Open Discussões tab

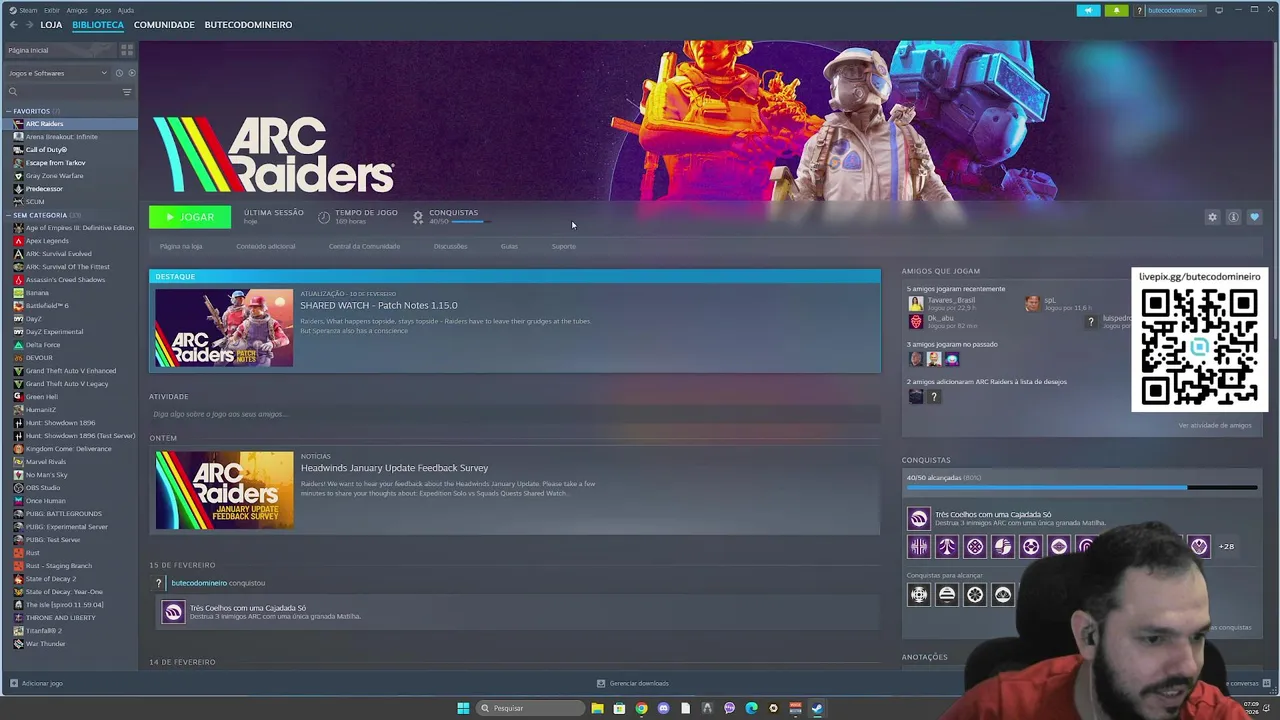(450, 246)
